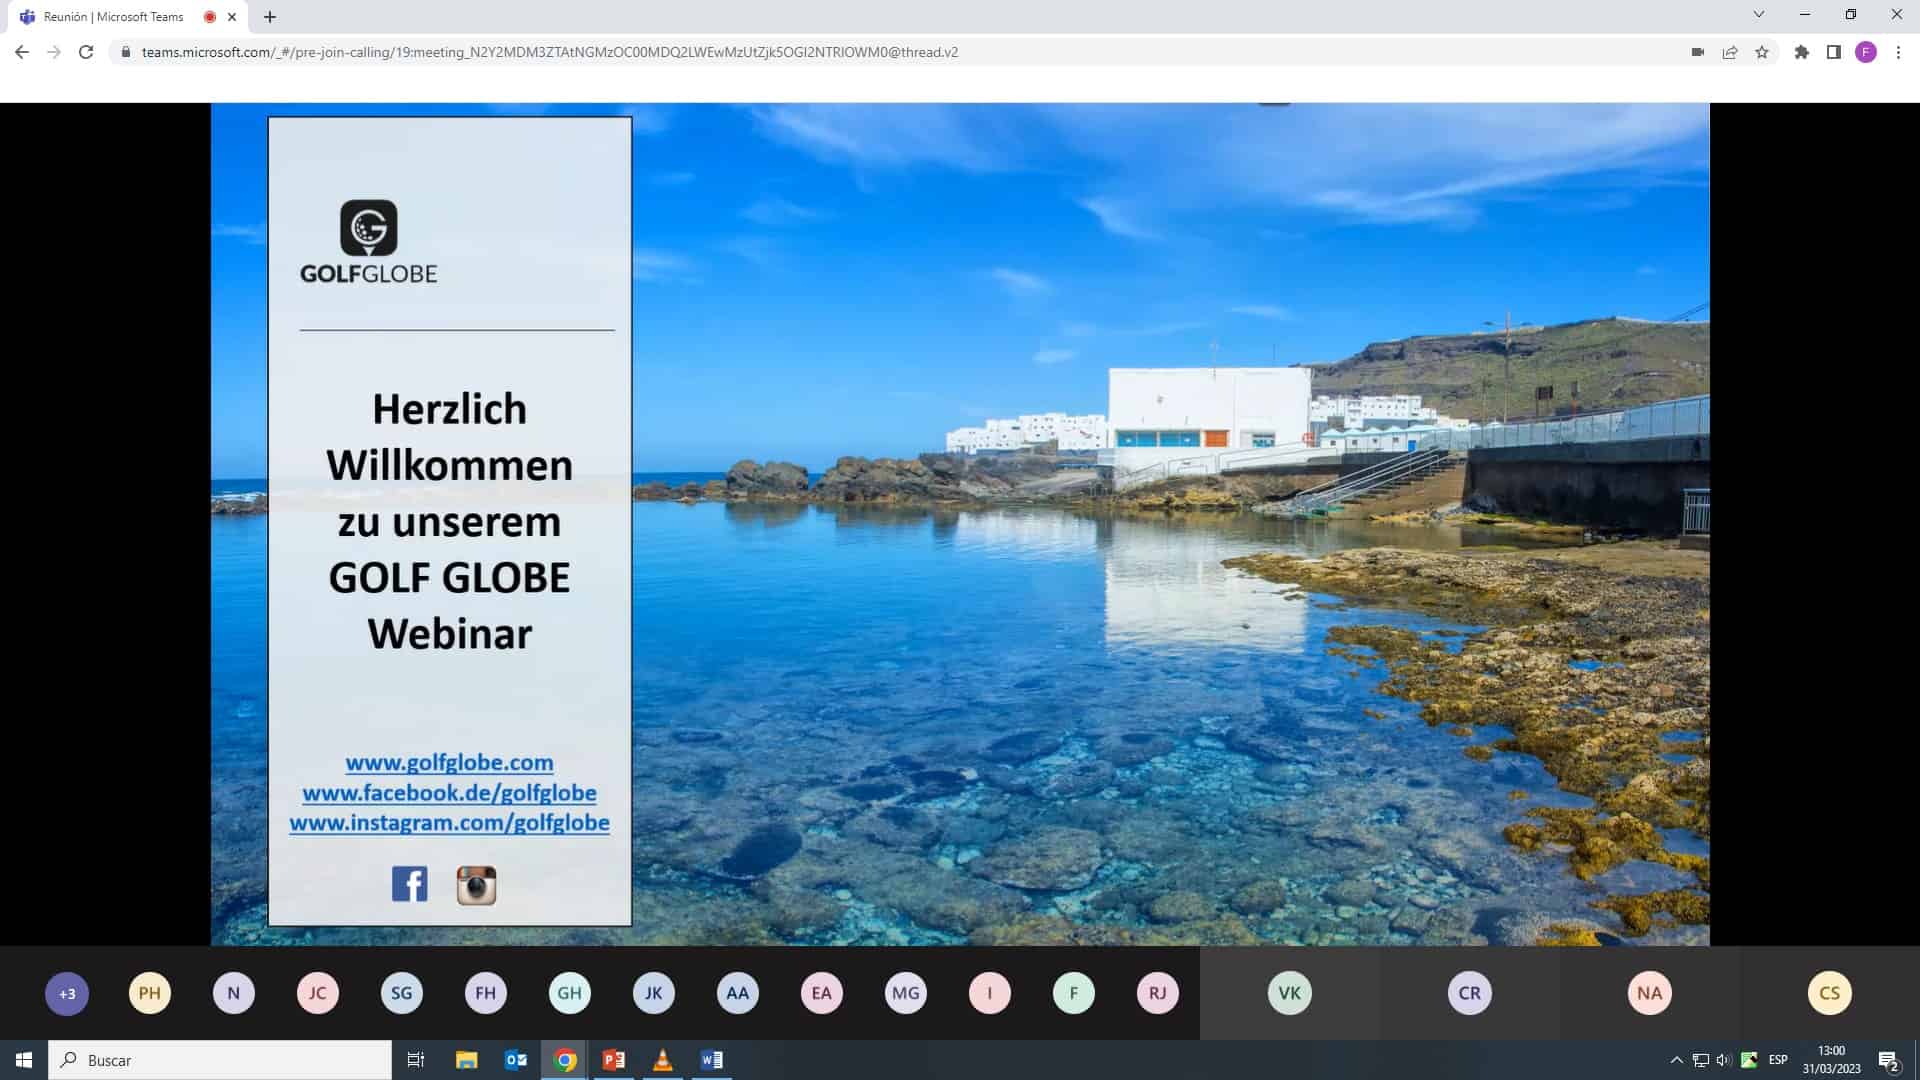Open Outlook from taskbar

click(516, 1060)
